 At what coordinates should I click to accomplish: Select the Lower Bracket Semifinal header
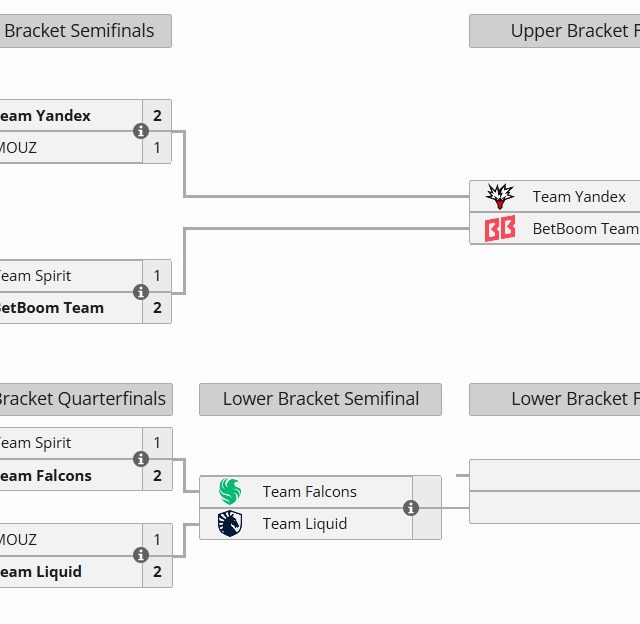click(x=320, y=399)
